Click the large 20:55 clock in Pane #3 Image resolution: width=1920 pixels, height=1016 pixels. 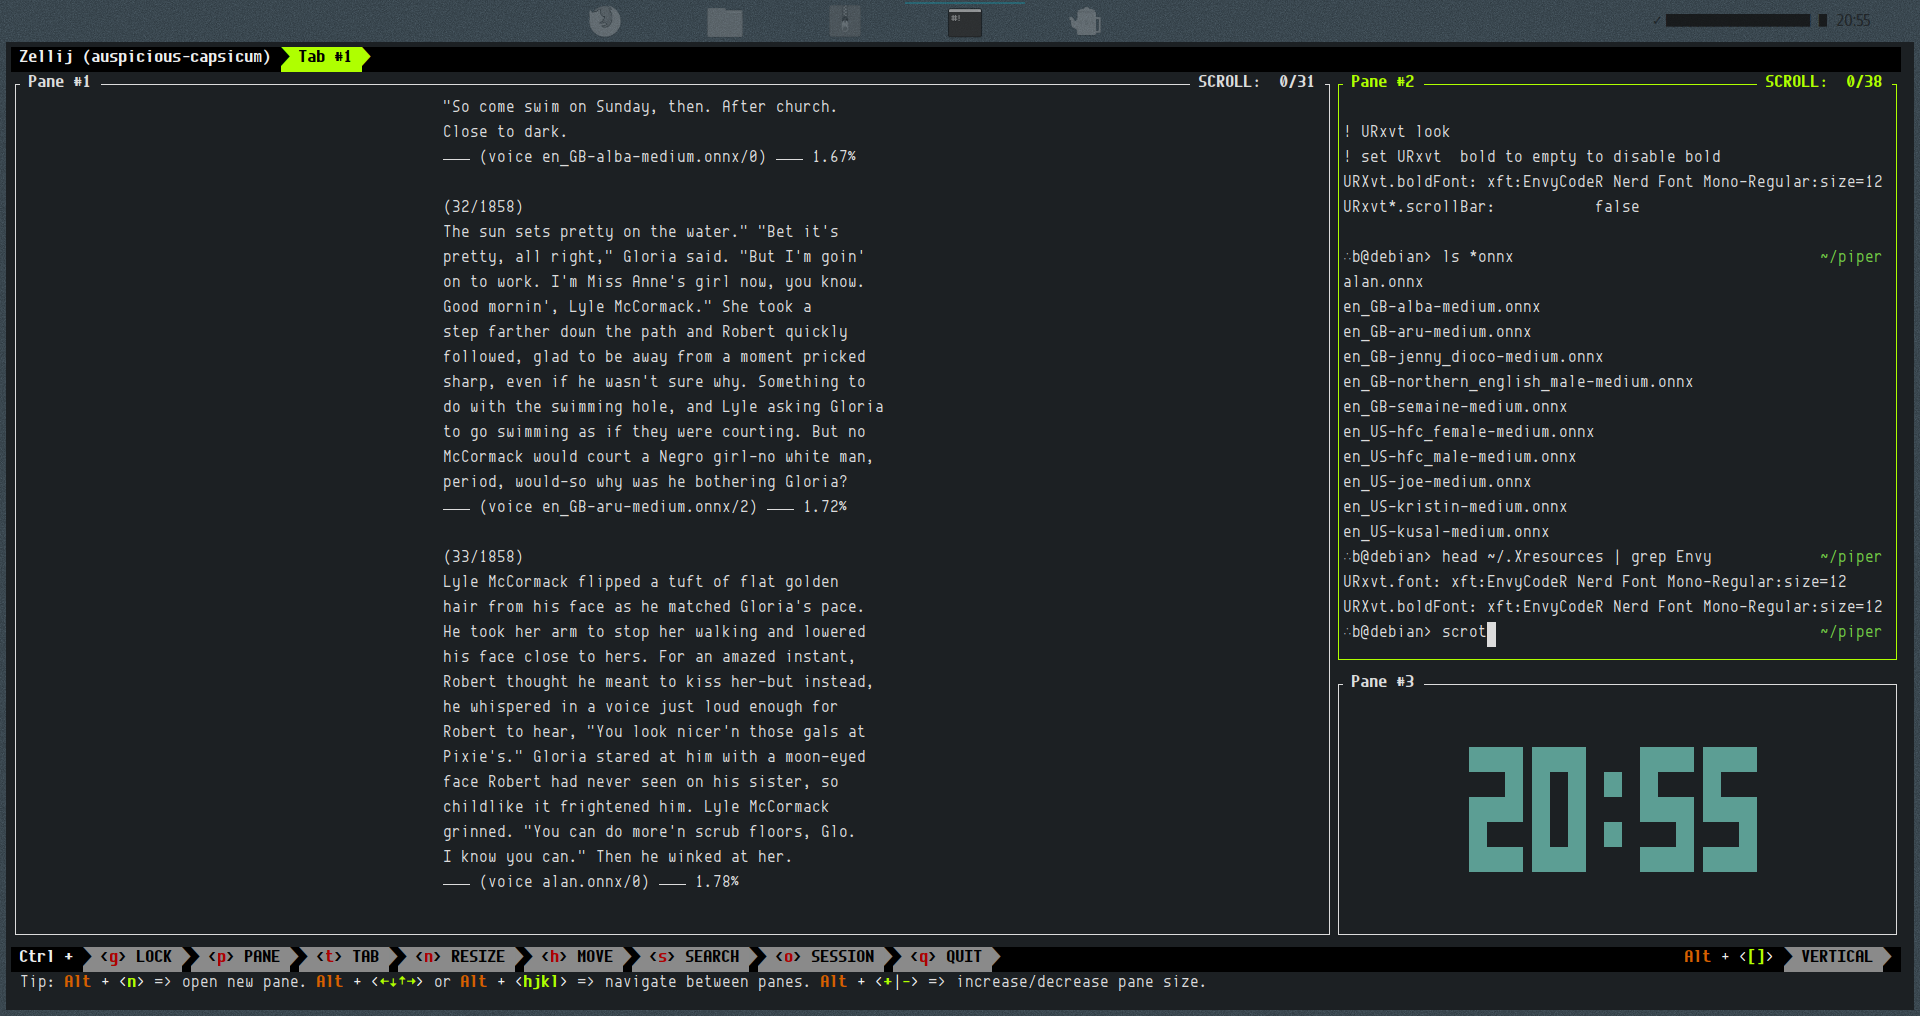click(1613, 810)
